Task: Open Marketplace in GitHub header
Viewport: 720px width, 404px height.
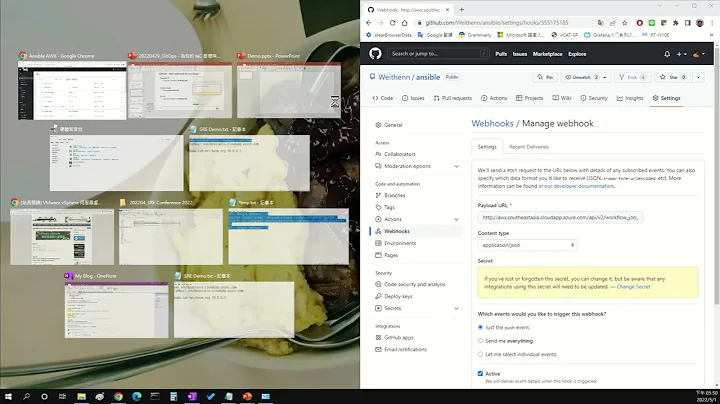Action: 547,54
